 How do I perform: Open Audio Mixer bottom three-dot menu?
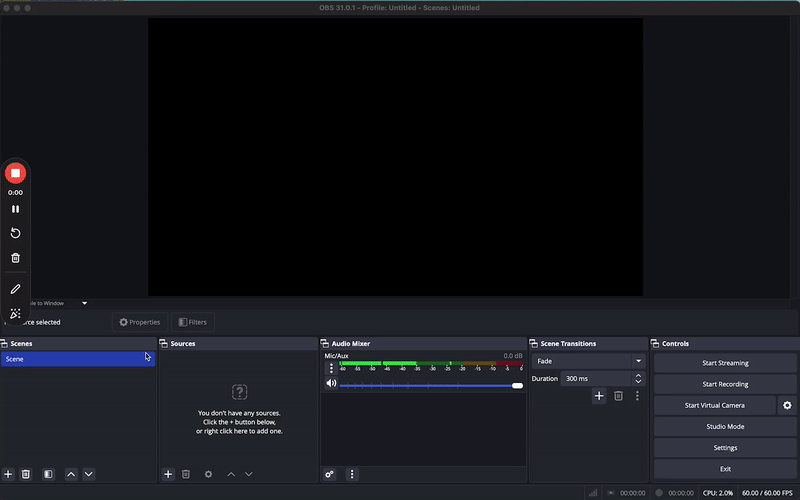352,474
